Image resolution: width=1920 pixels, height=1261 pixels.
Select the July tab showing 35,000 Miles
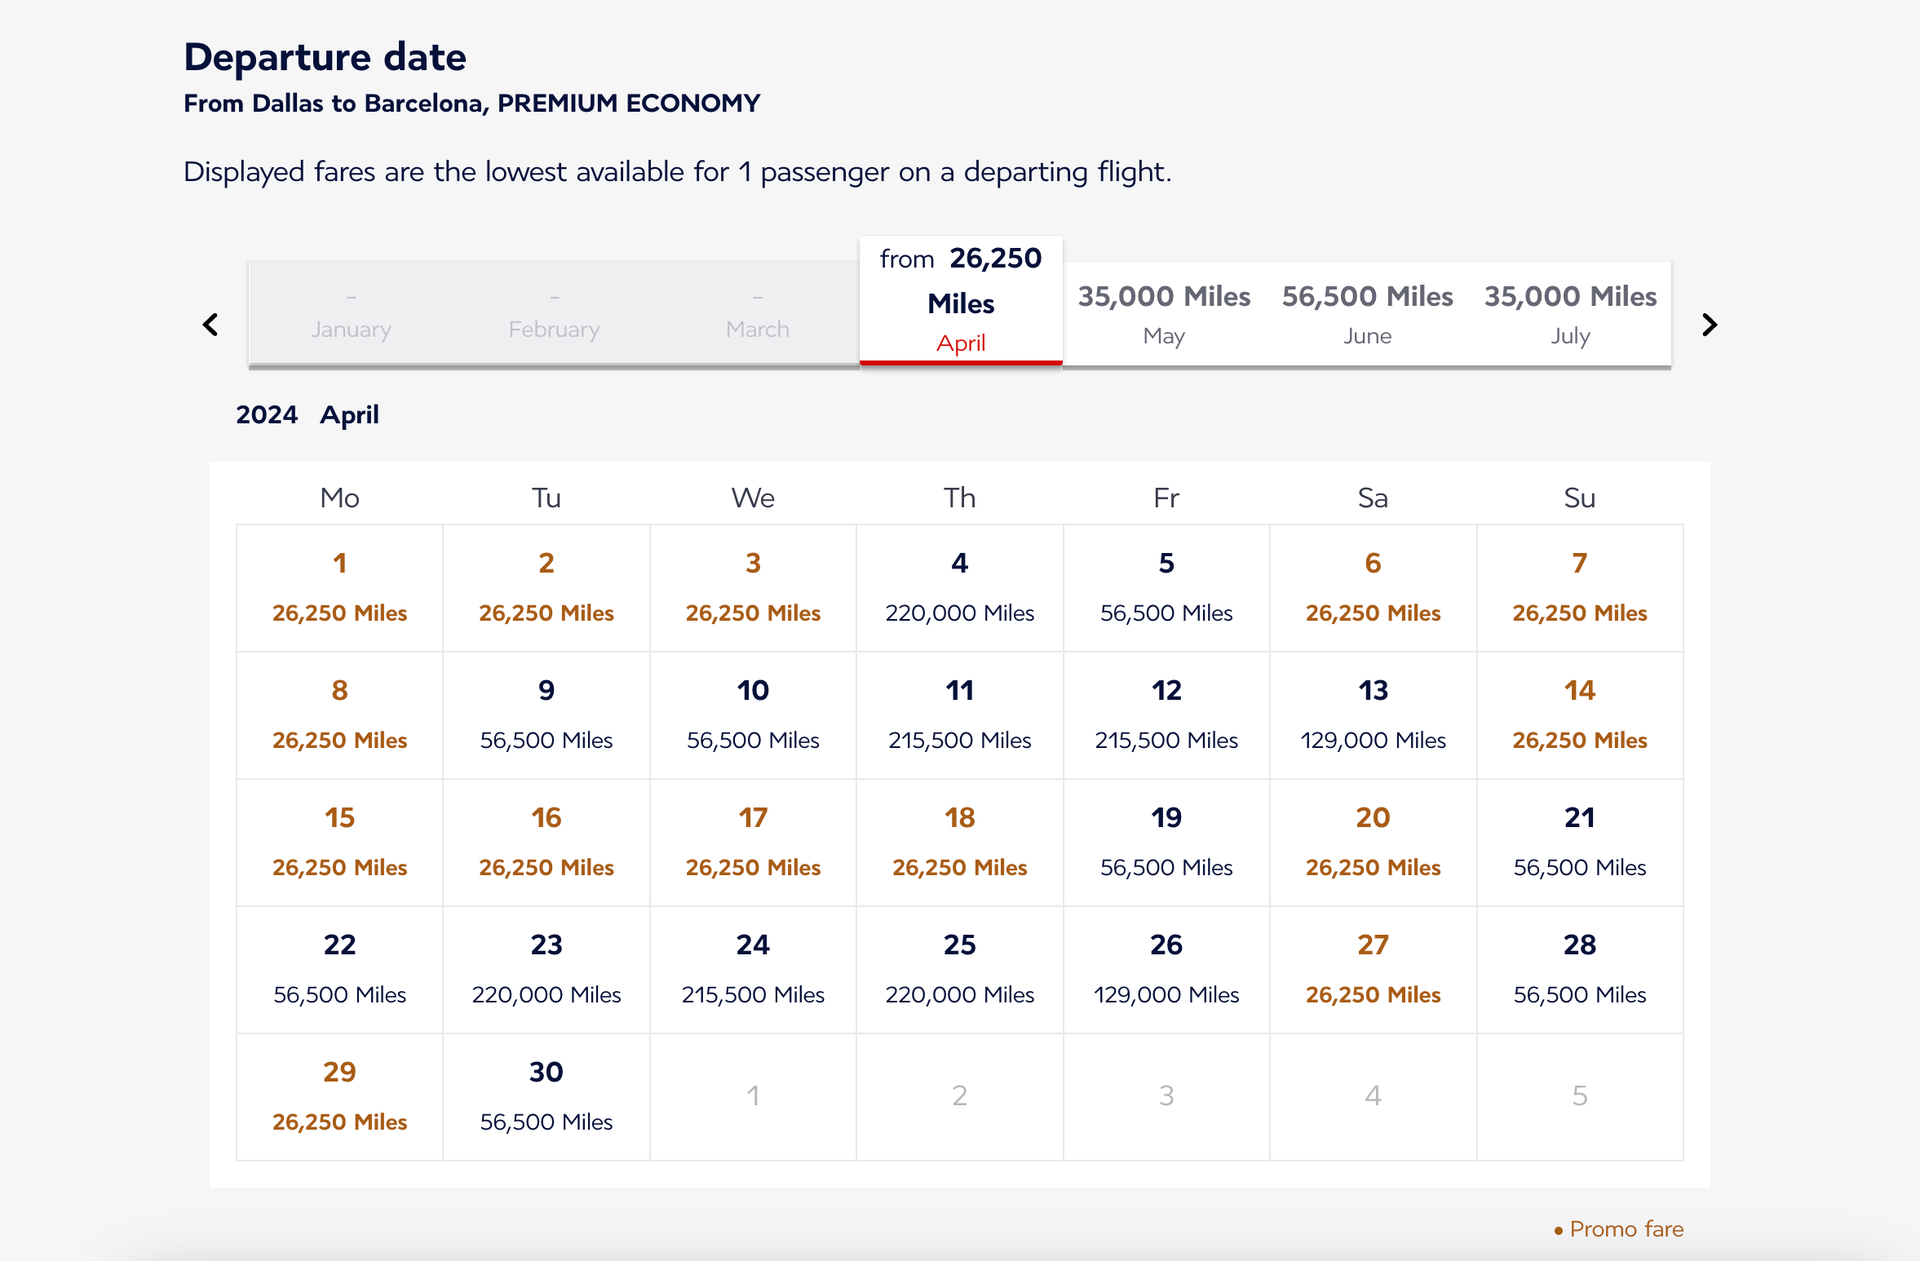point(1570,313)
